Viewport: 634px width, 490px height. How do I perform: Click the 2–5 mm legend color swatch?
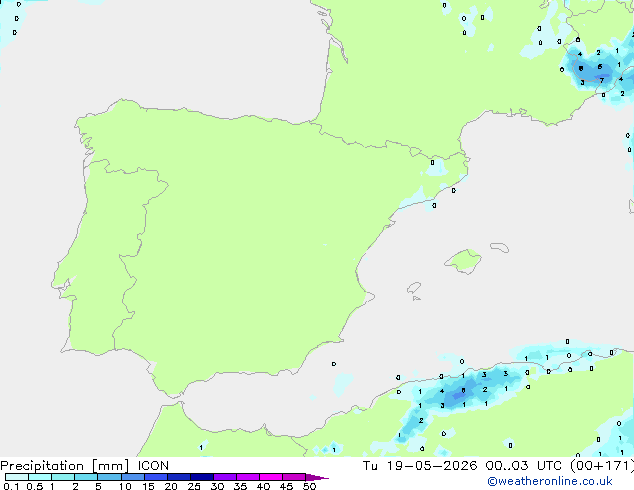(x=86, y=477)
